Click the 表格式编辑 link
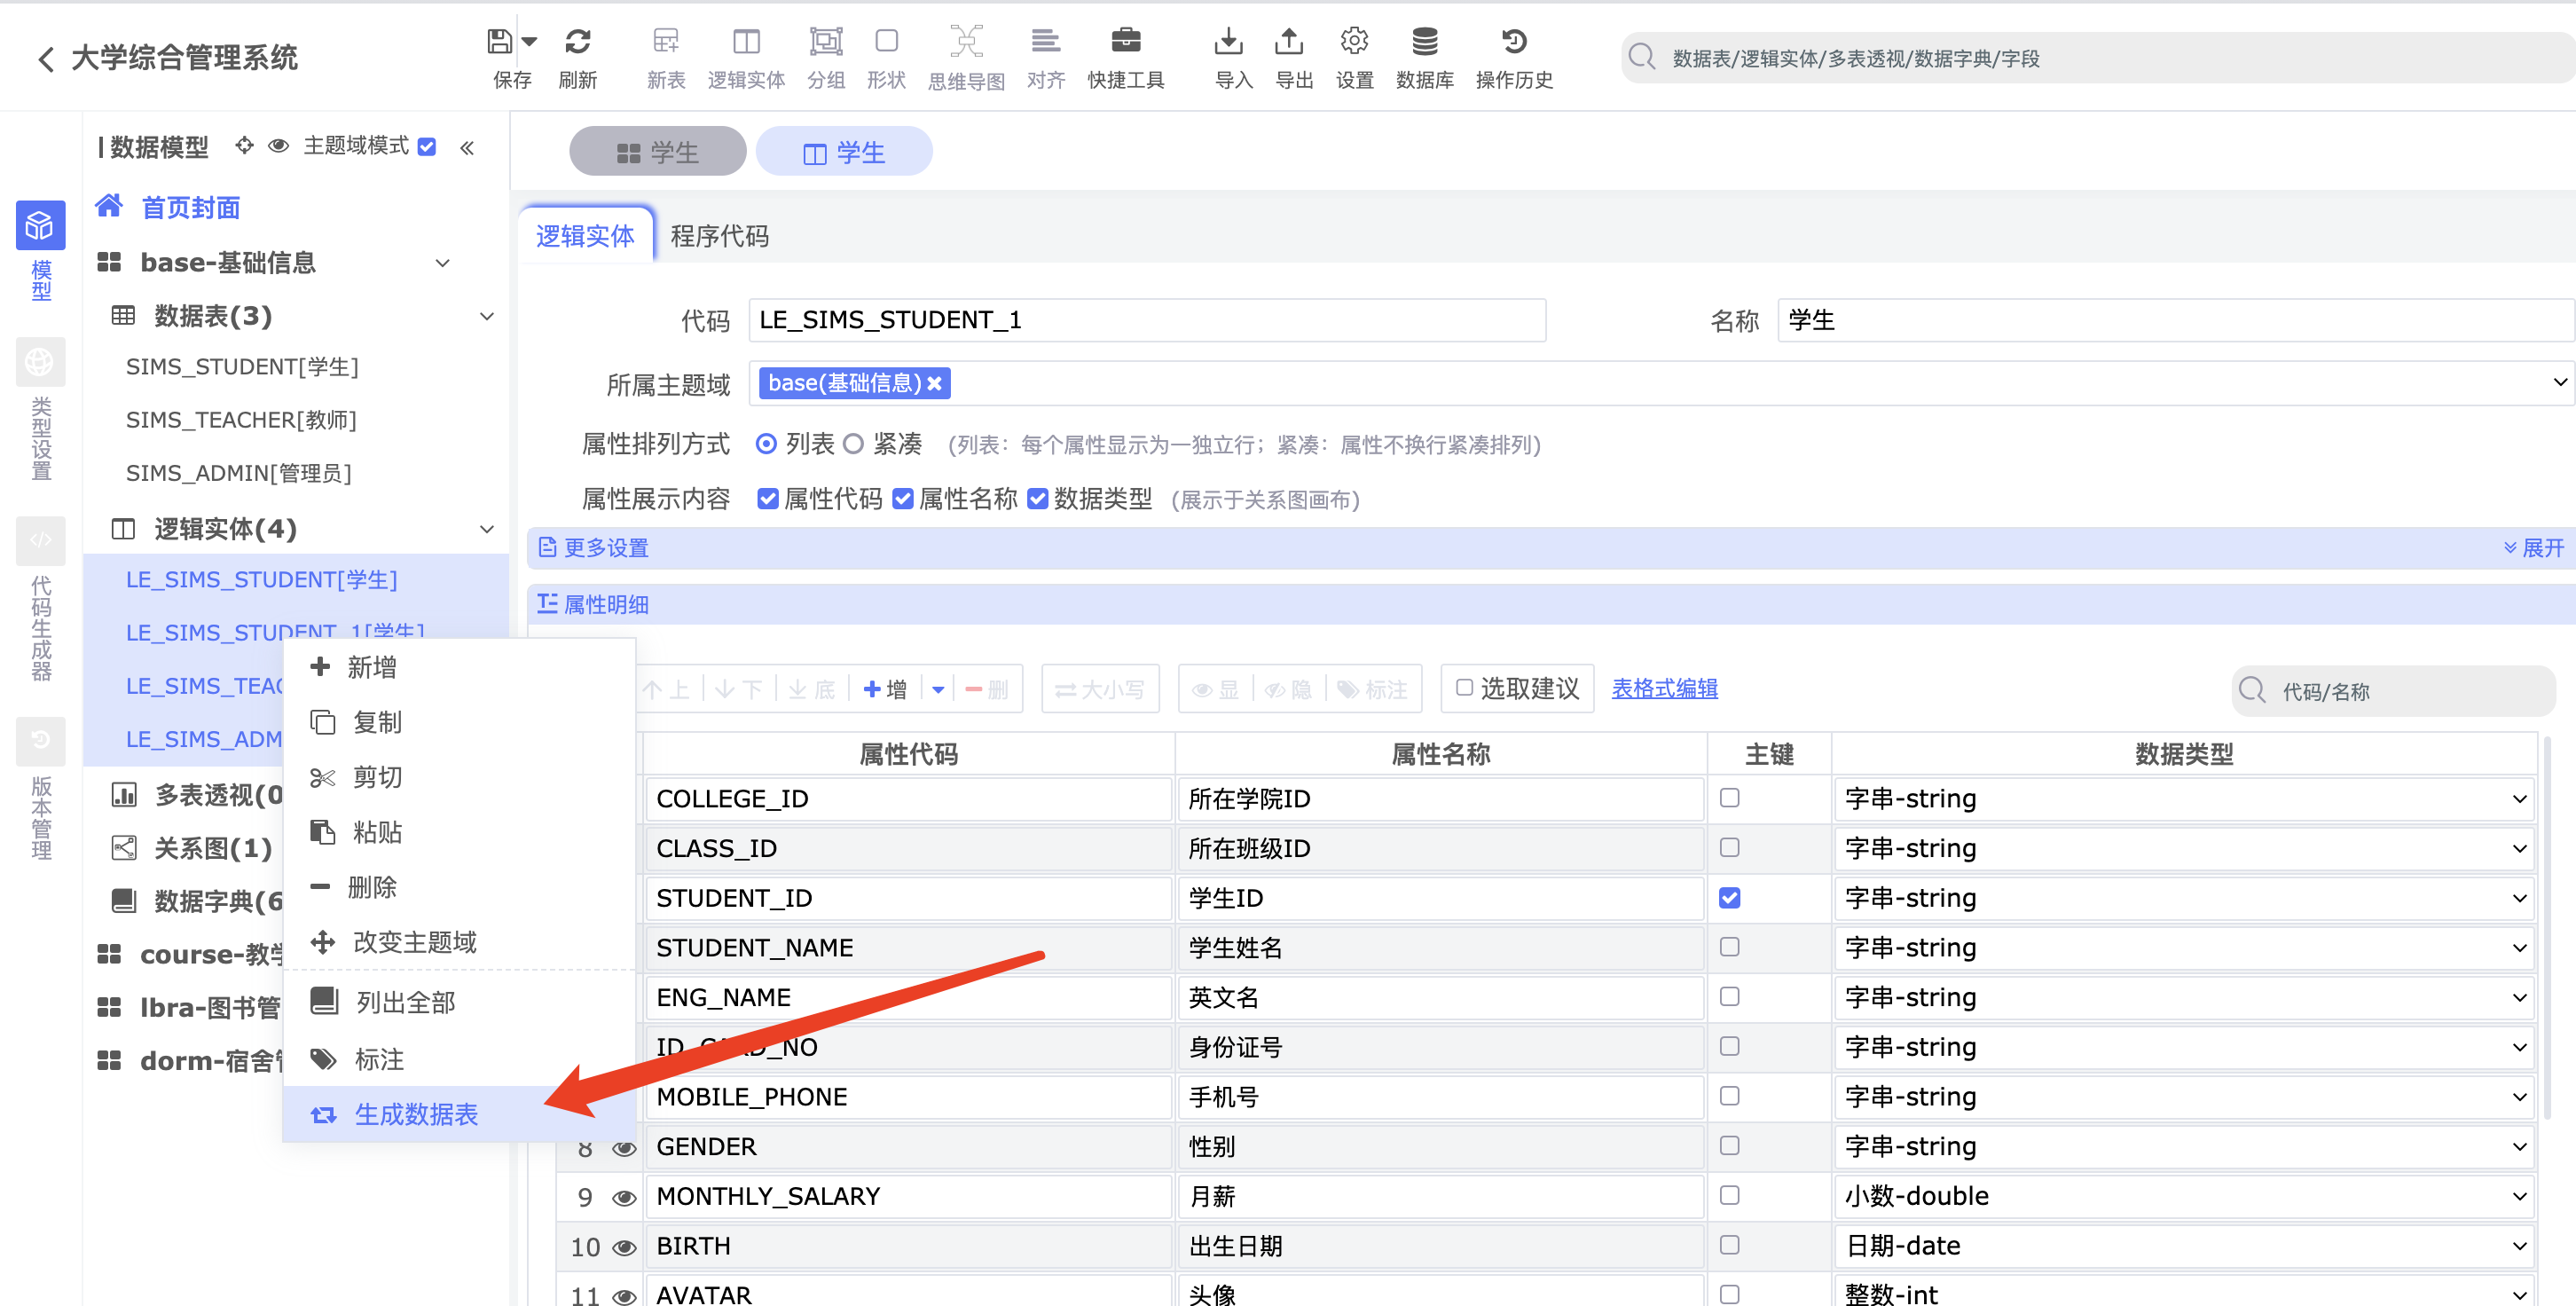 1664,689
